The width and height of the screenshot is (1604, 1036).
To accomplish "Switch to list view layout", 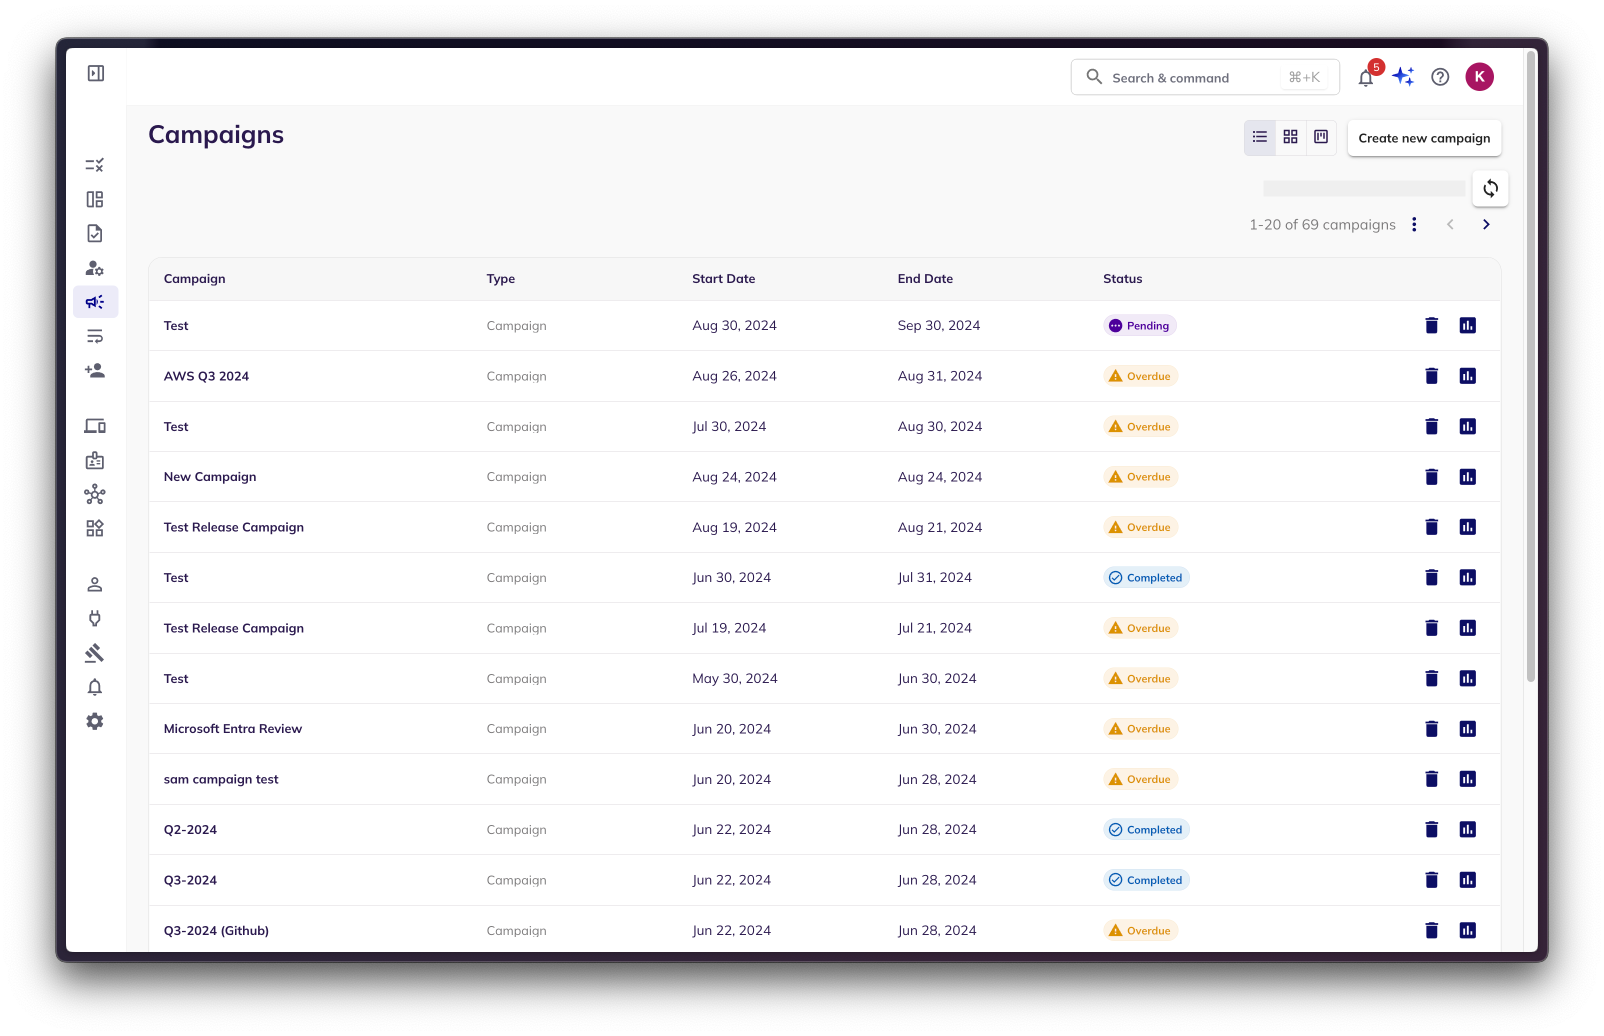I will pyautogui.click(x=1260, y=137).
